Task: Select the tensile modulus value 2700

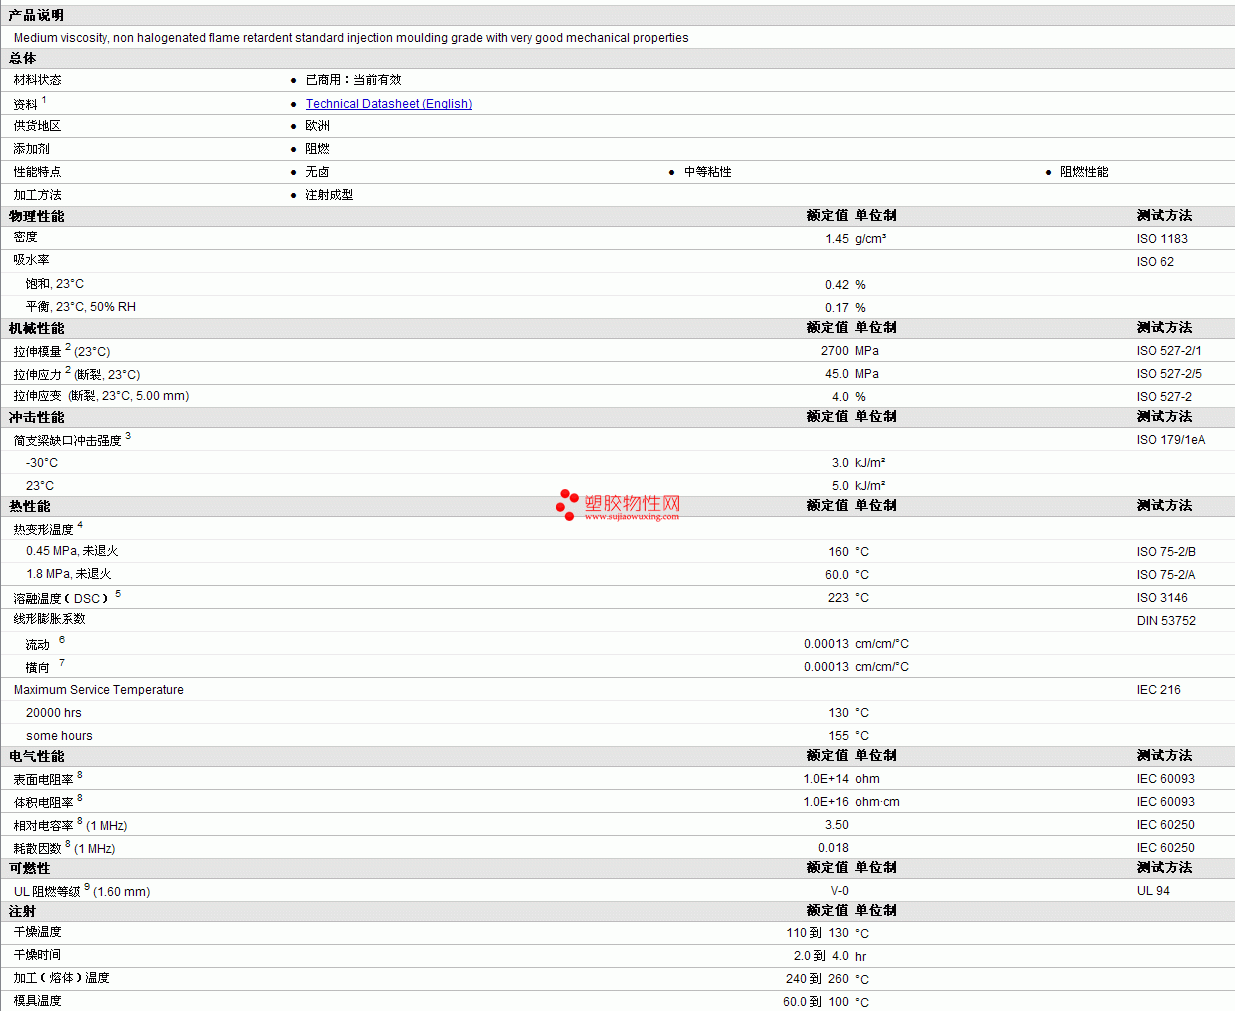Action: point(835,351)
